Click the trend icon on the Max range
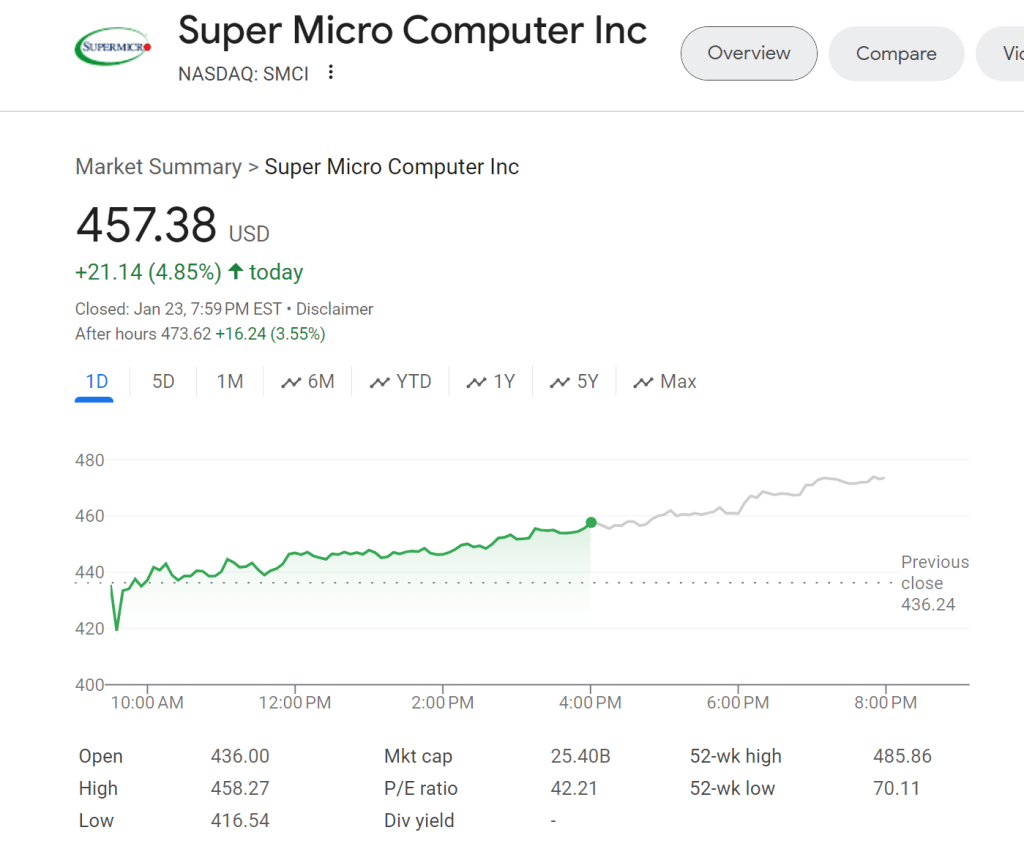Image resolution: width=1024 pixels, height=841 pixels. 643,382
